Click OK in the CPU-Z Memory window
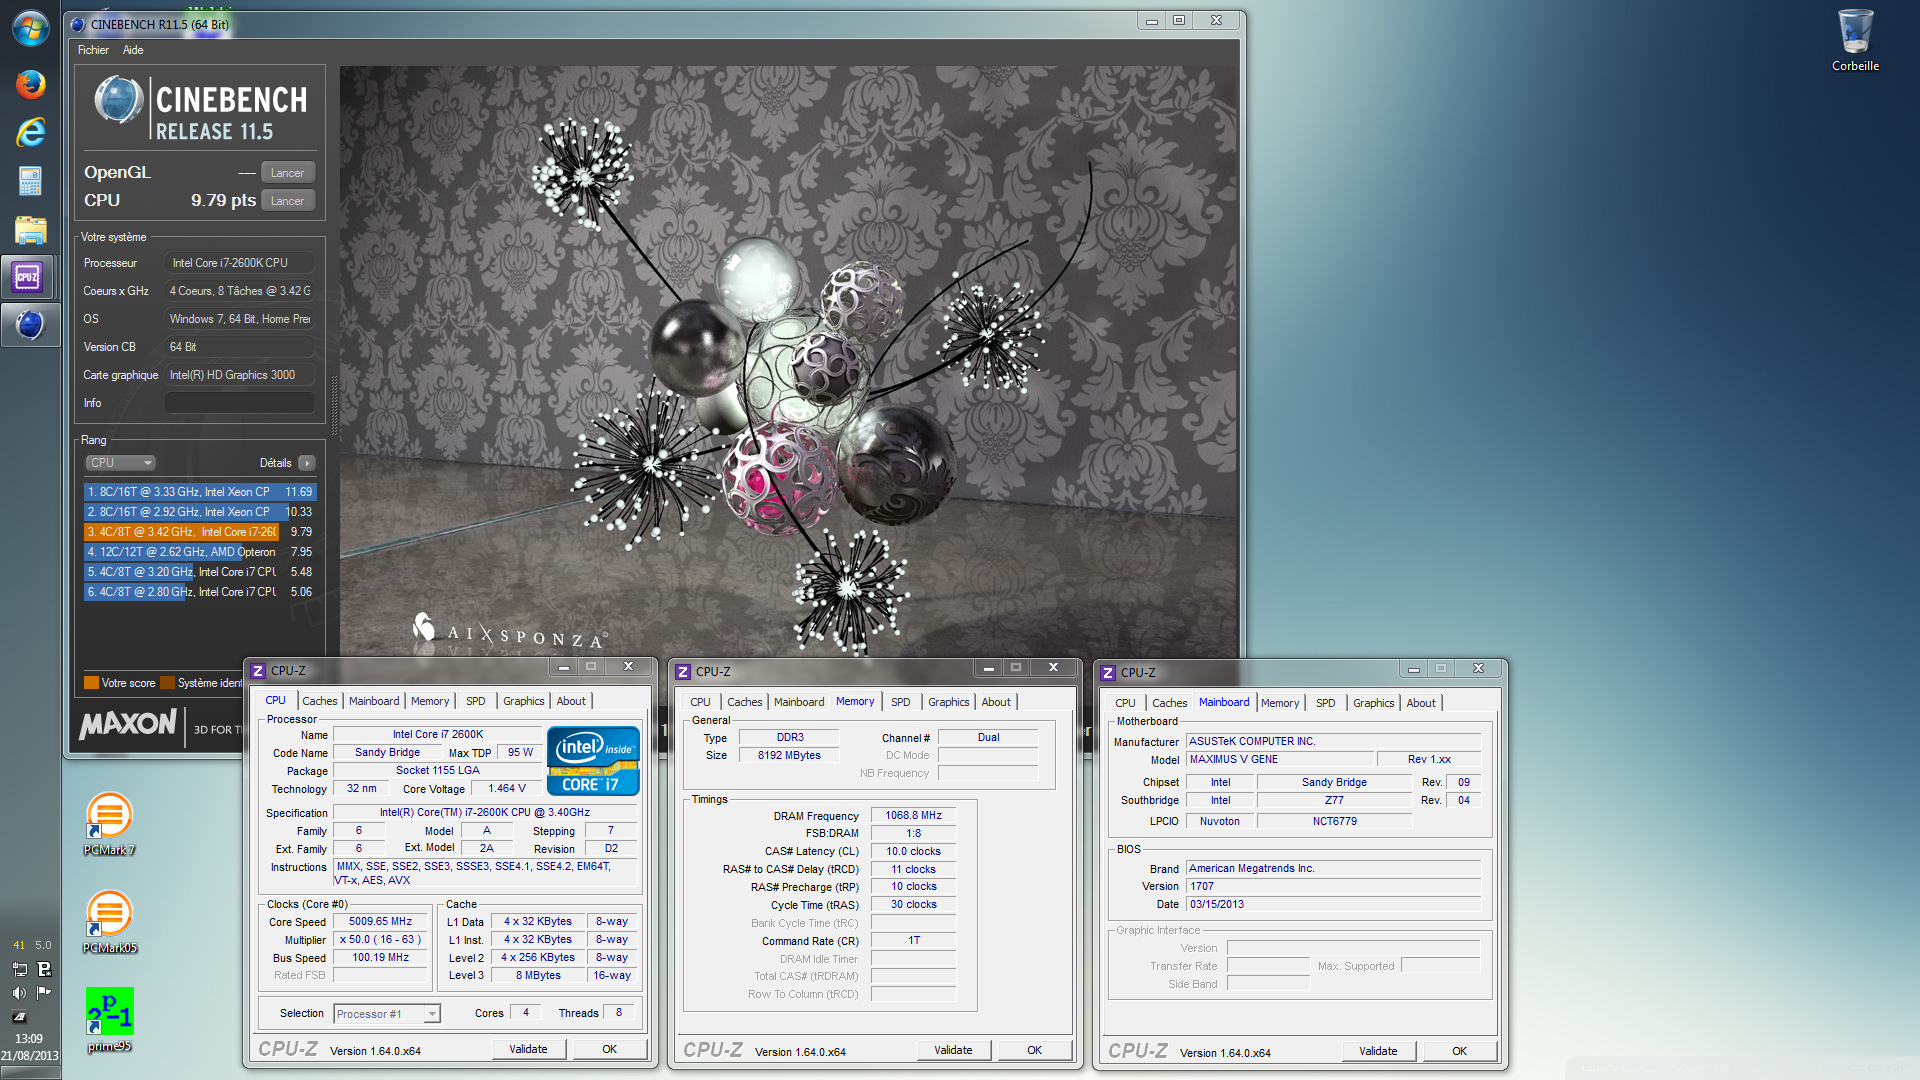Screen dimensions: 1920x1080 [x=1034, y=1050]
